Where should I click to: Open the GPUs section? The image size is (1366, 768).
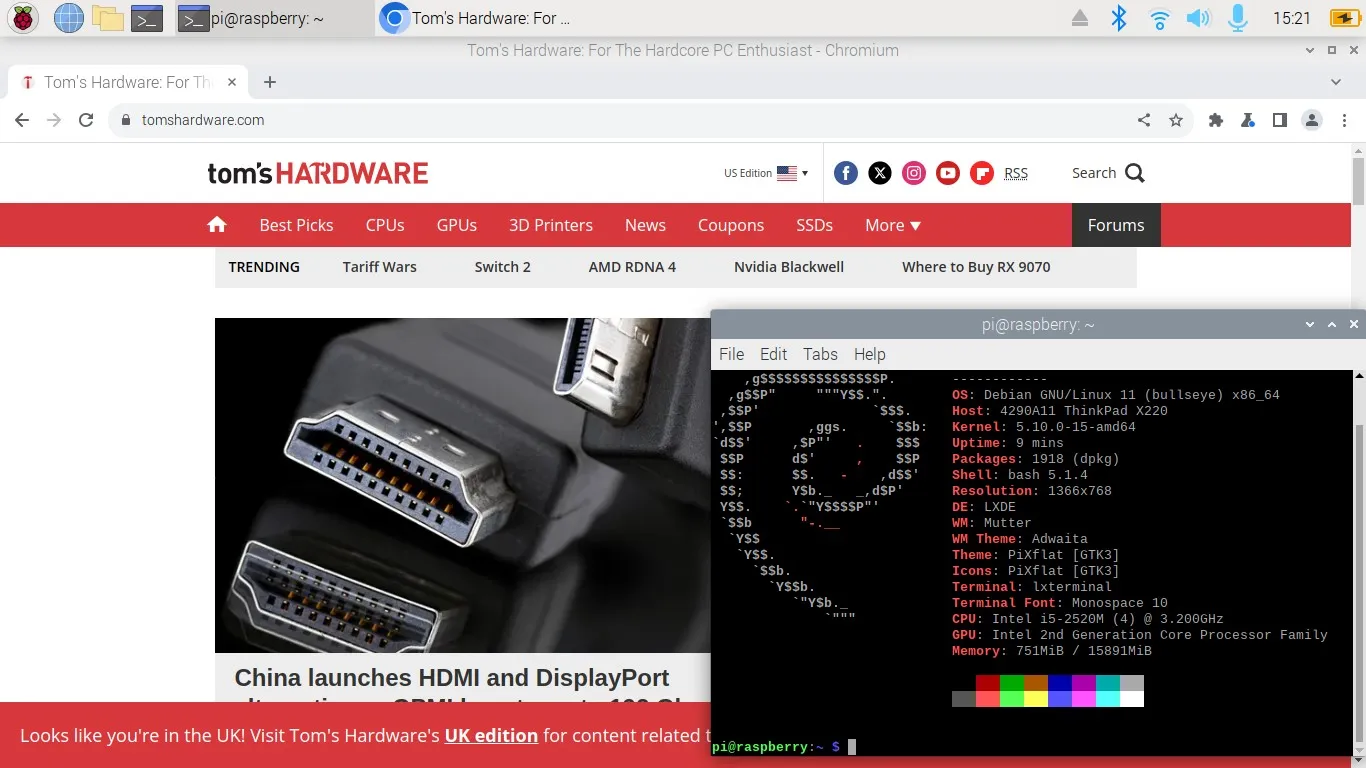click(457, 225)
